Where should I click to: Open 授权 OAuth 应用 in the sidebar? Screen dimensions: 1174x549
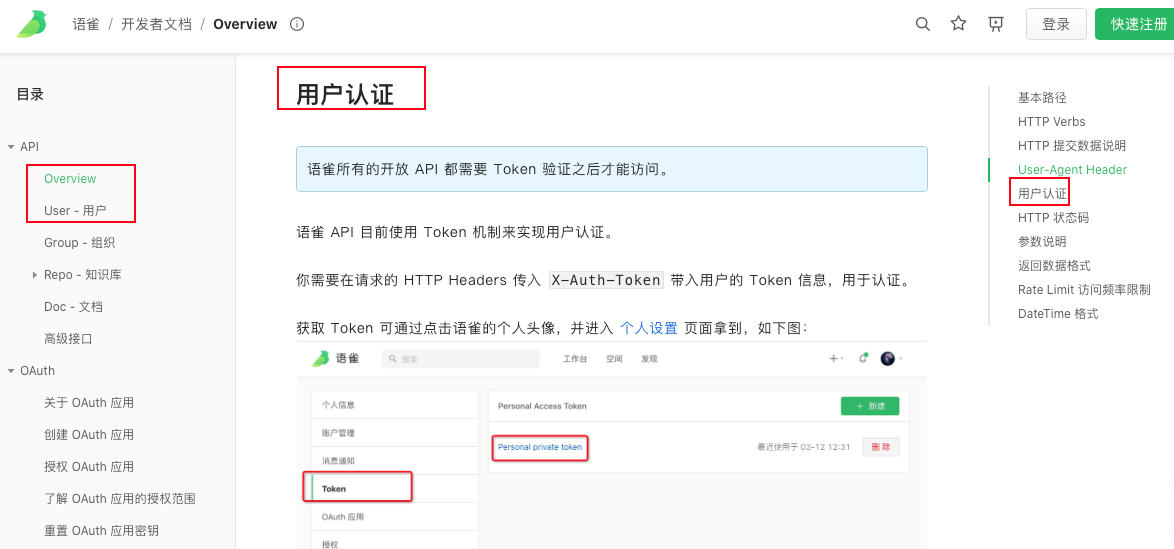pos(89,467)
